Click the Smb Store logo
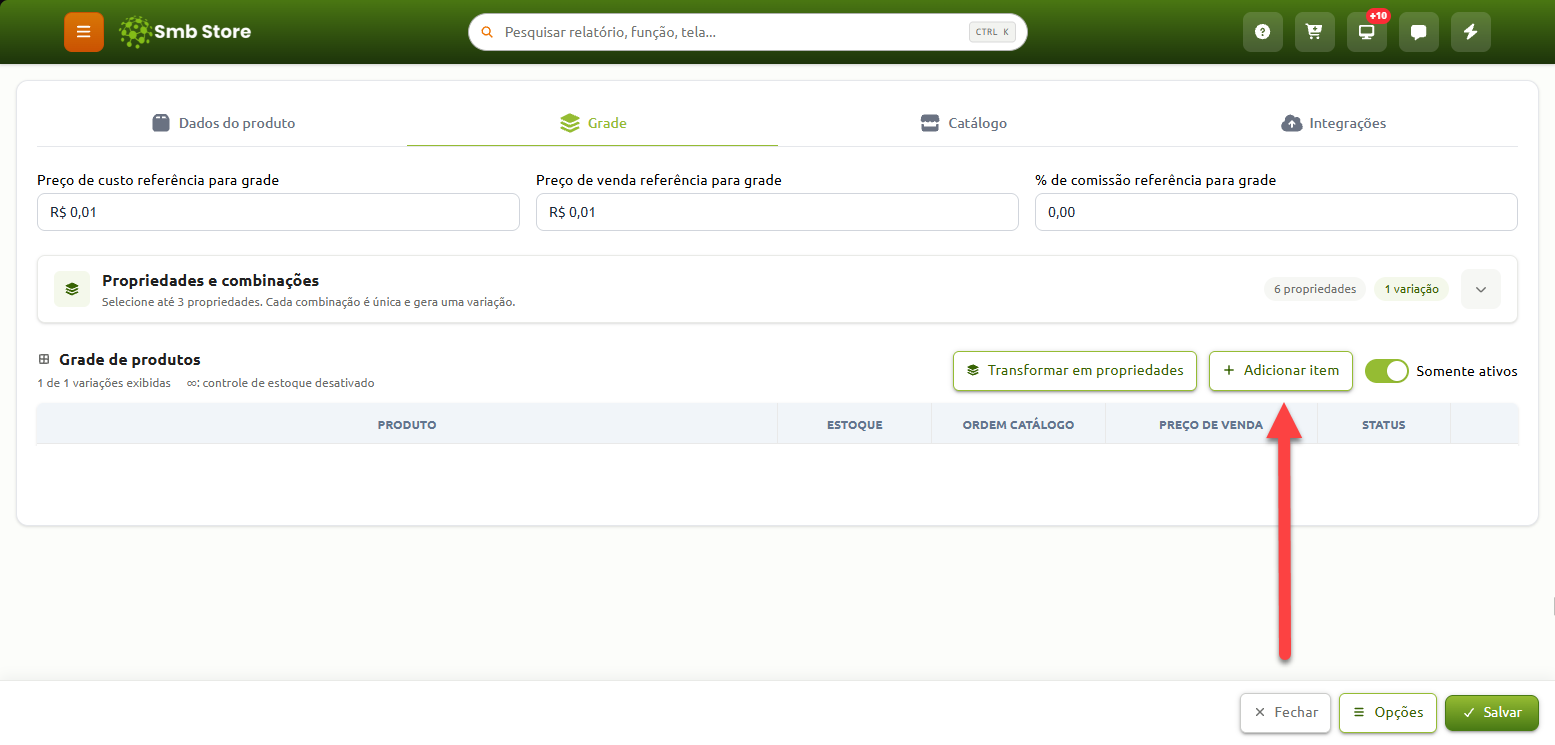The height and width of the screenshot is (745, 1555). 184,32
